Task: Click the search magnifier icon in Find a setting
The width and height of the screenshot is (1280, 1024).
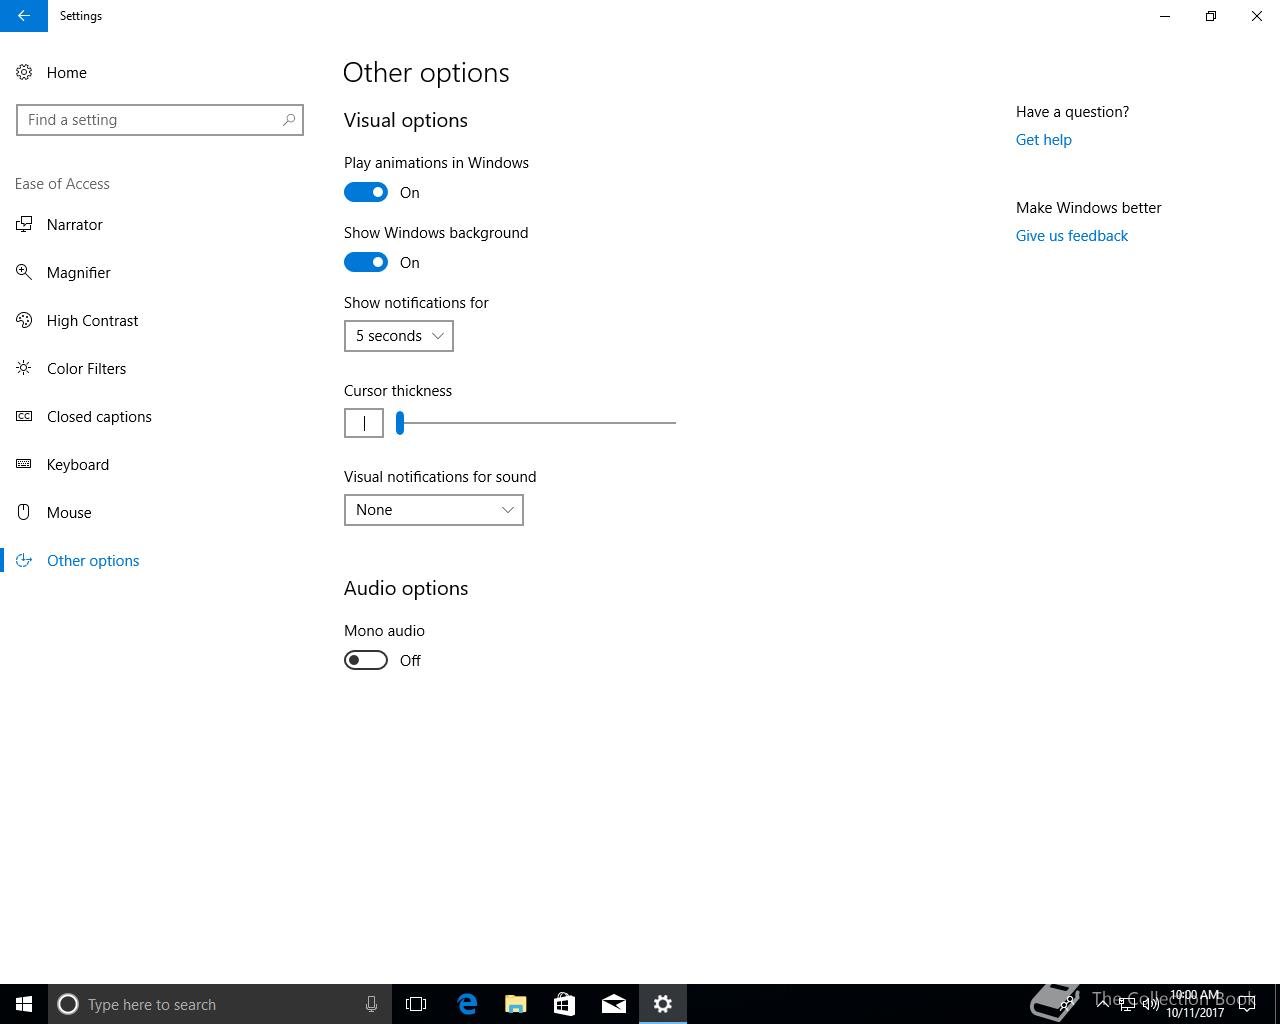Action: 289,120
